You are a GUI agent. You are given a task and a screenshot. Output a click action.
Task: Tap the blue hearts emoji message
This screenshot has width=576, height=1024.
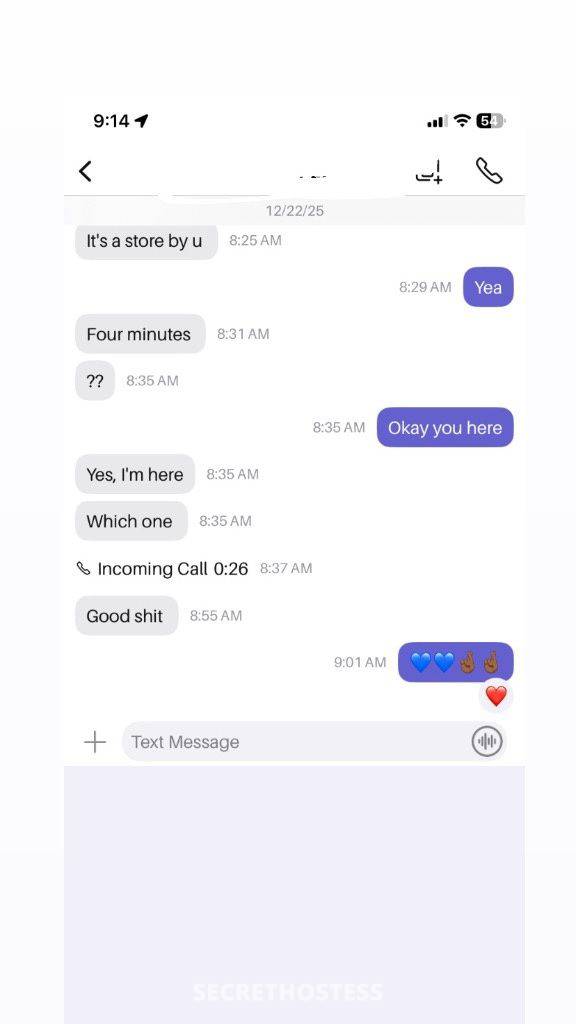[456, 662]
